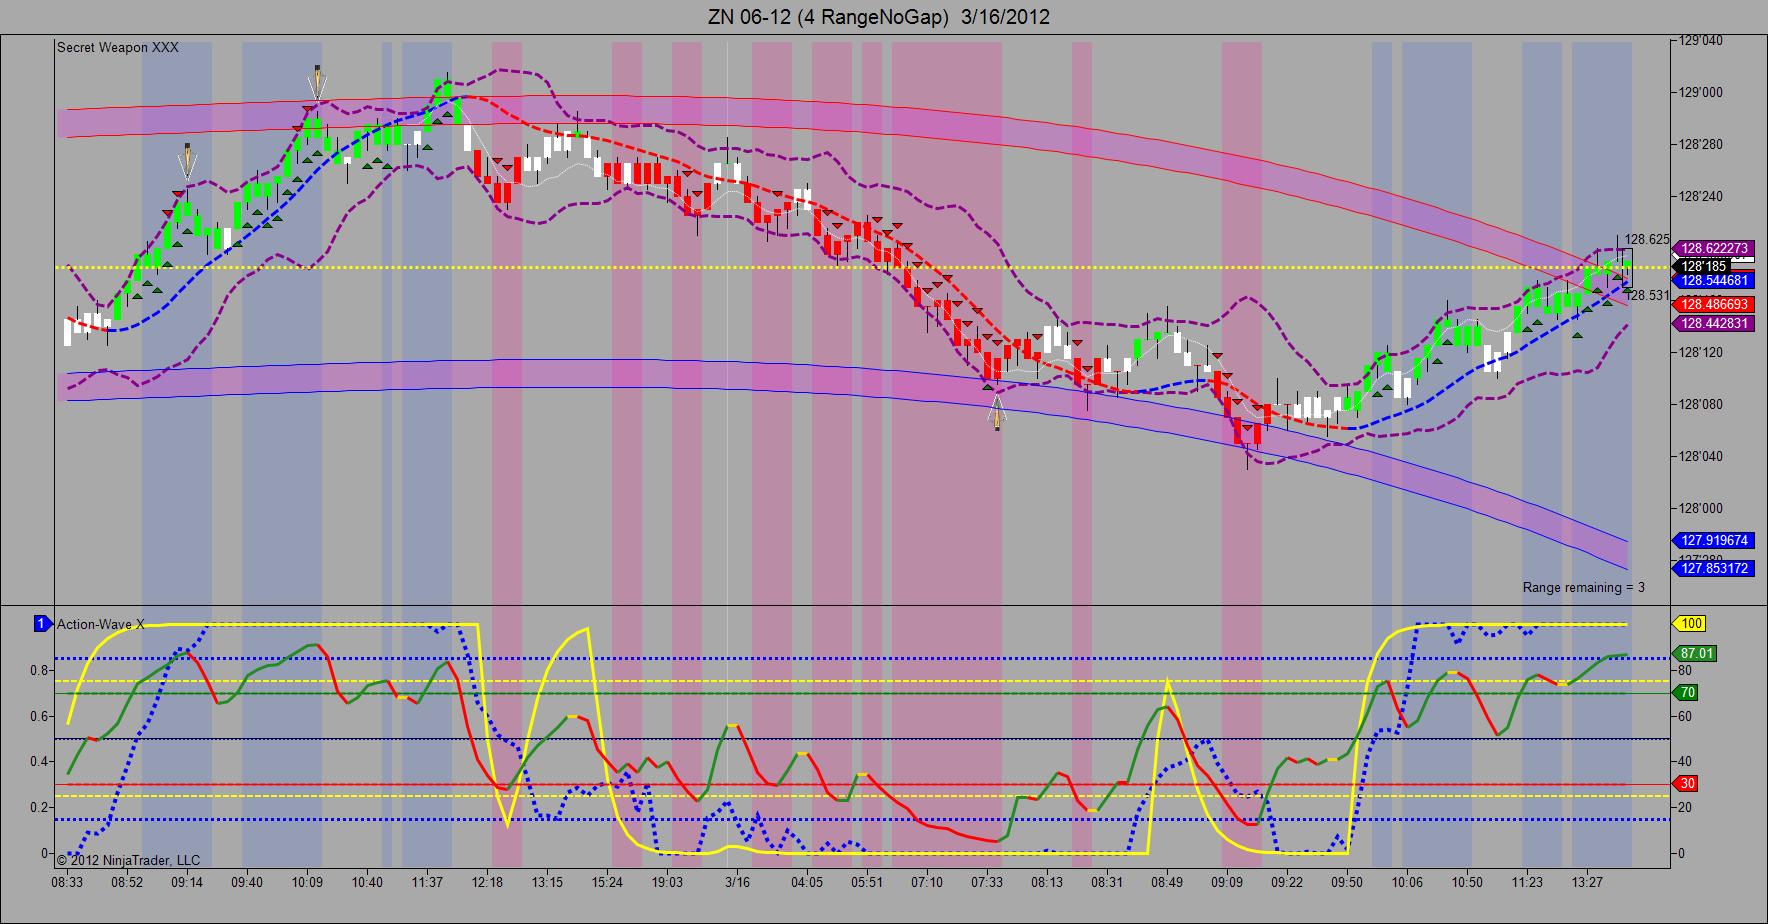Select the down arrow marker above the 10:09 peak
The width and height of the screenshot is (1768, 924).
click(317, 83)
